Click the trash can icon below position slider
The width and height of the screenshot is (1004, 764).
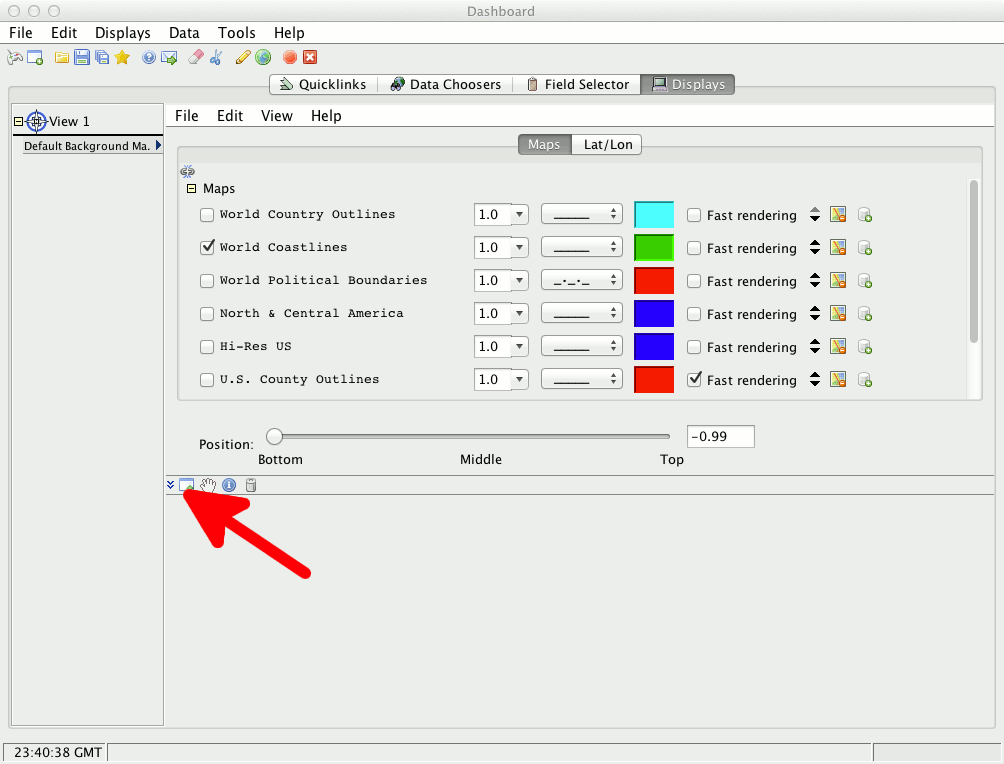[x=251, y=485]
